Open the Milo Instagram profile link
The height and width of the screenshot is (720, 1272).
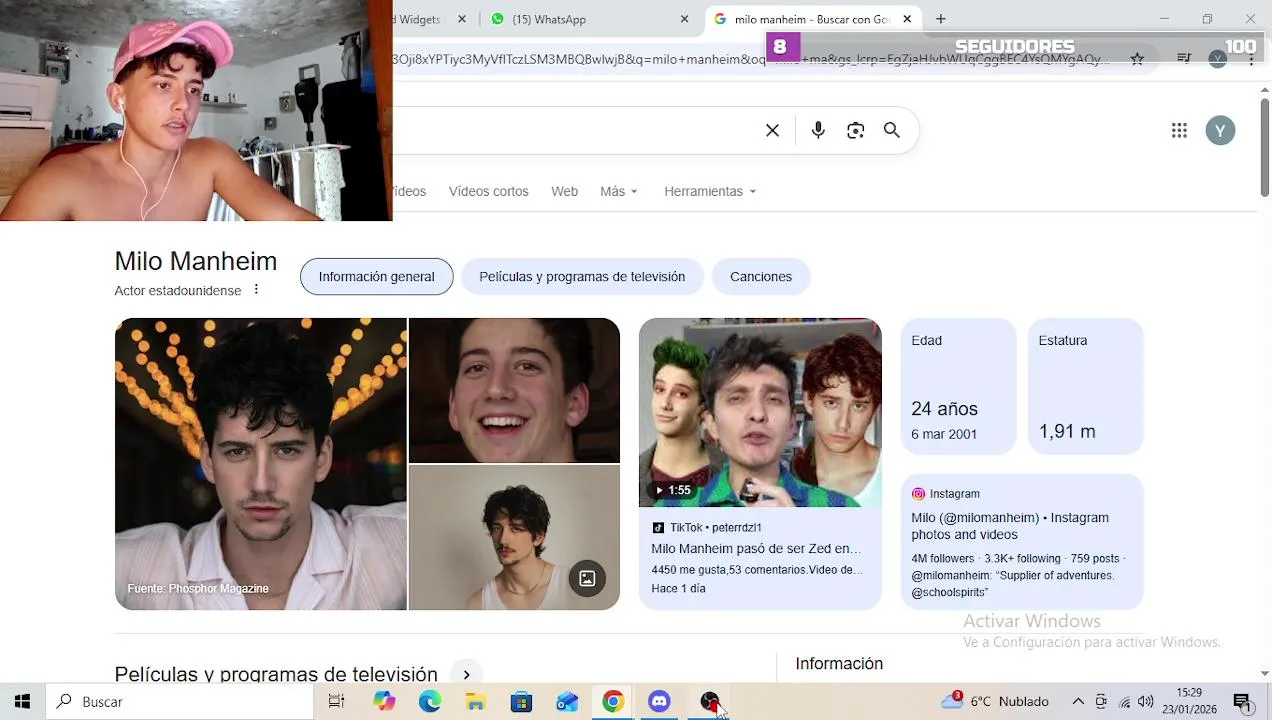pyautogui.click(x=1010, y=526)
